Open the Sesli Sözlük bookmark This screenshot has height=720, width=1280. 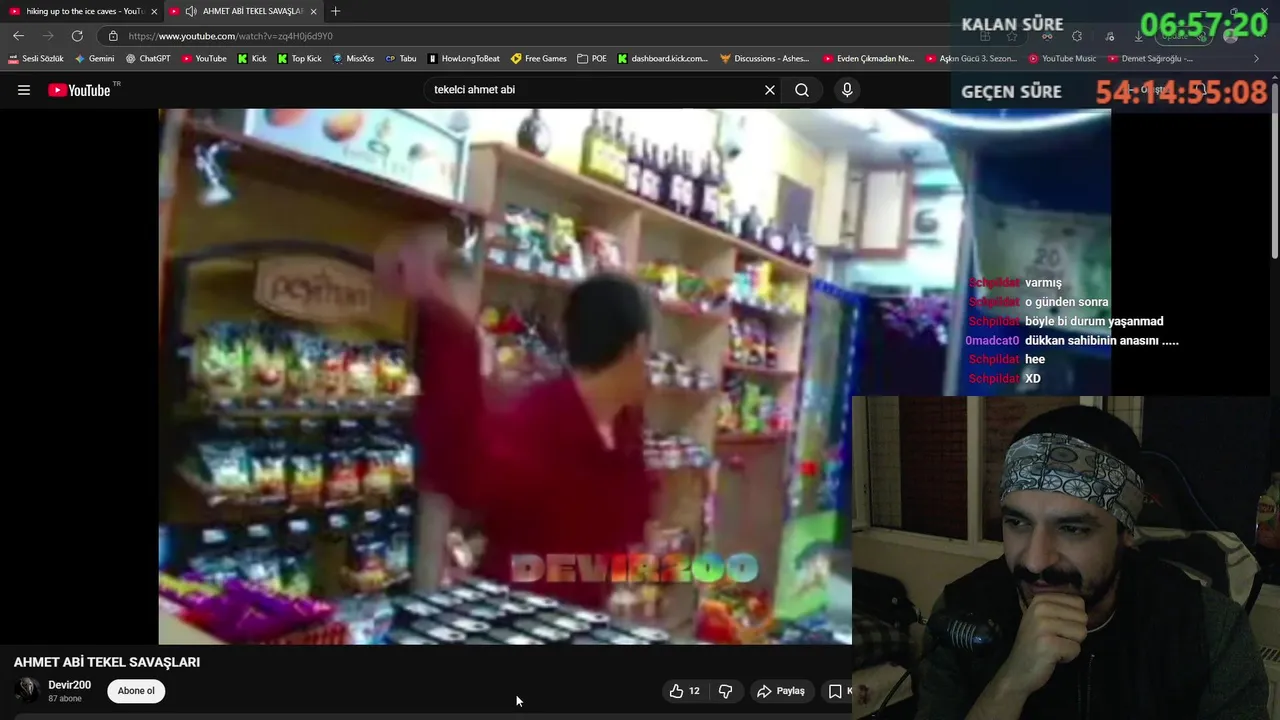[x=36, y=59]
